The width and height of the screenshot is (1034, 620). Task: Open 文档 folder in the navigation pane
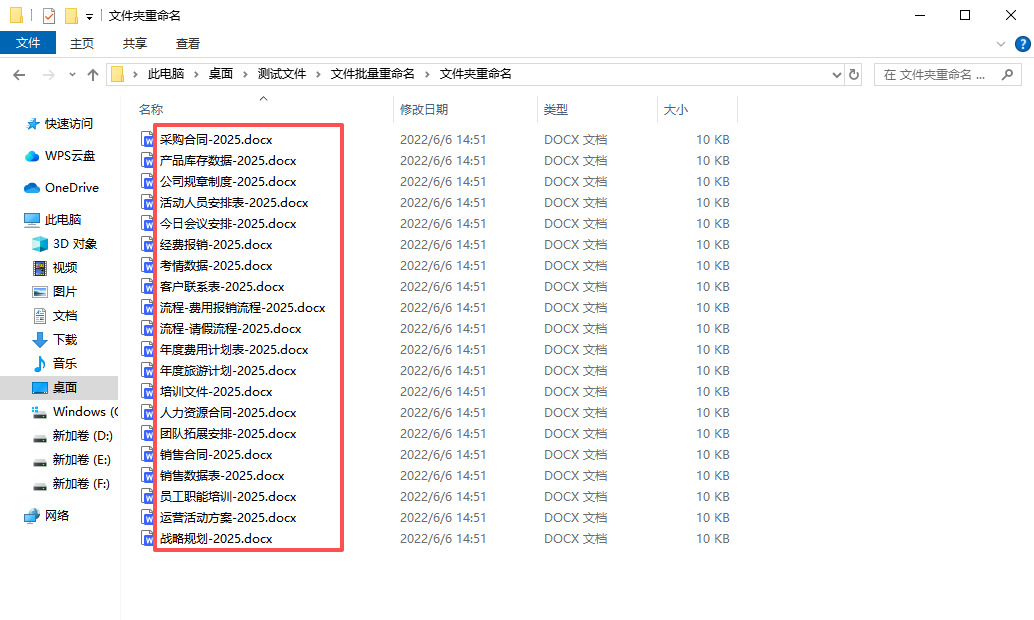pyautogui.click(x=65, y=315)
